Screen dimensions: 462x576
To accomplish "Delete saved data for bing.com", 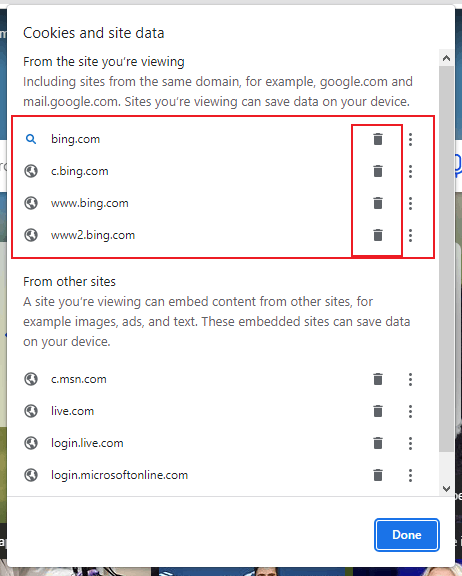I will point(378,139).
